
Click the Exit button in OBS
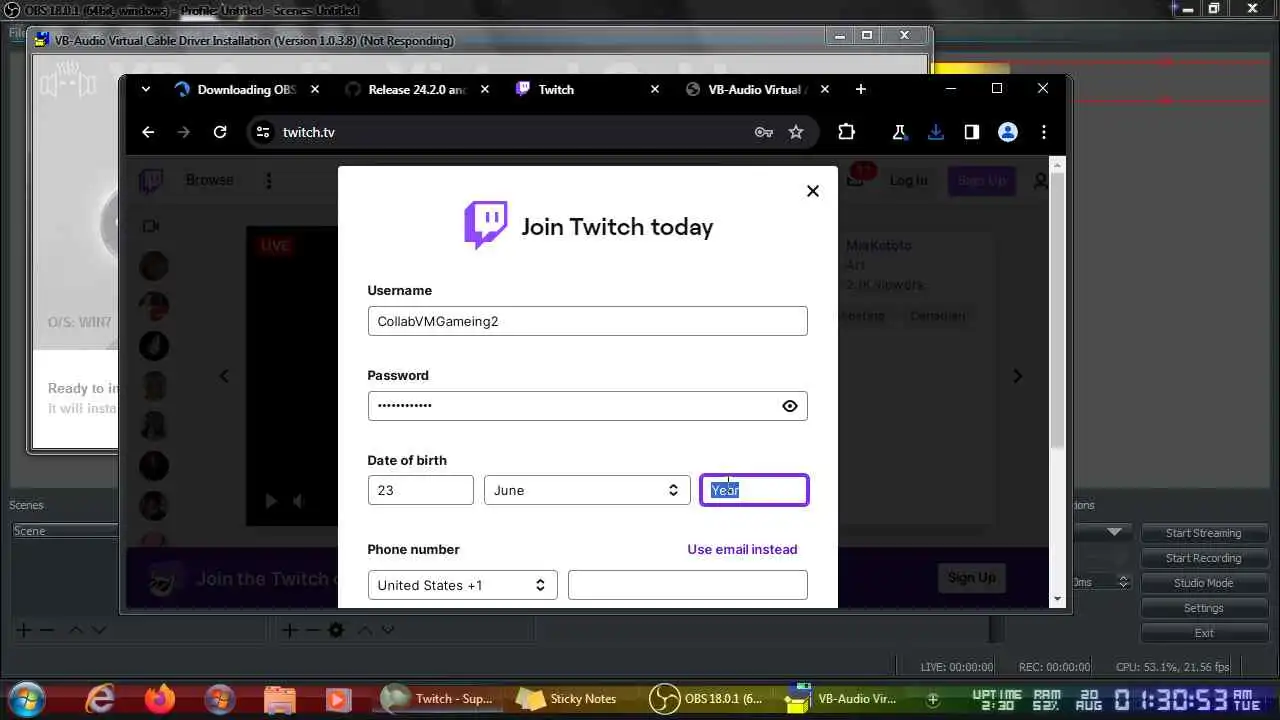coord(1203,633)
